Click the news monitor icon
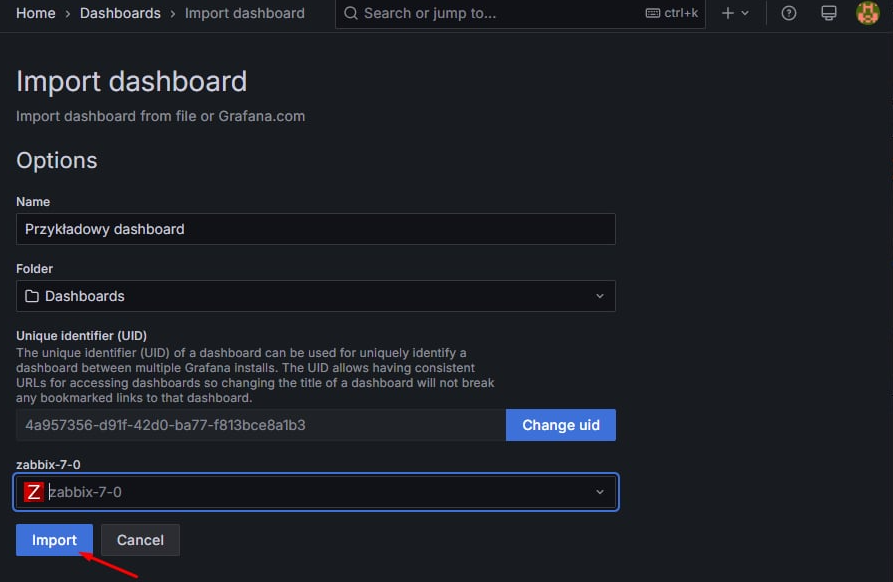The height and width of the screenshot is (582, 893). (x=828, y=14)
